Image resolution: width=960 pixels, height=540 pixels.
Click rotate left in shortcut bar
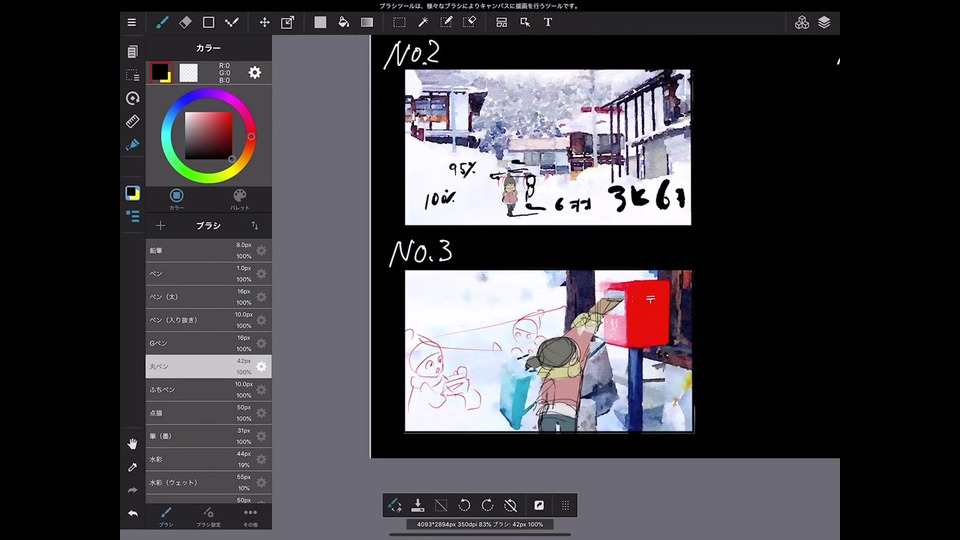coord(464,505)
